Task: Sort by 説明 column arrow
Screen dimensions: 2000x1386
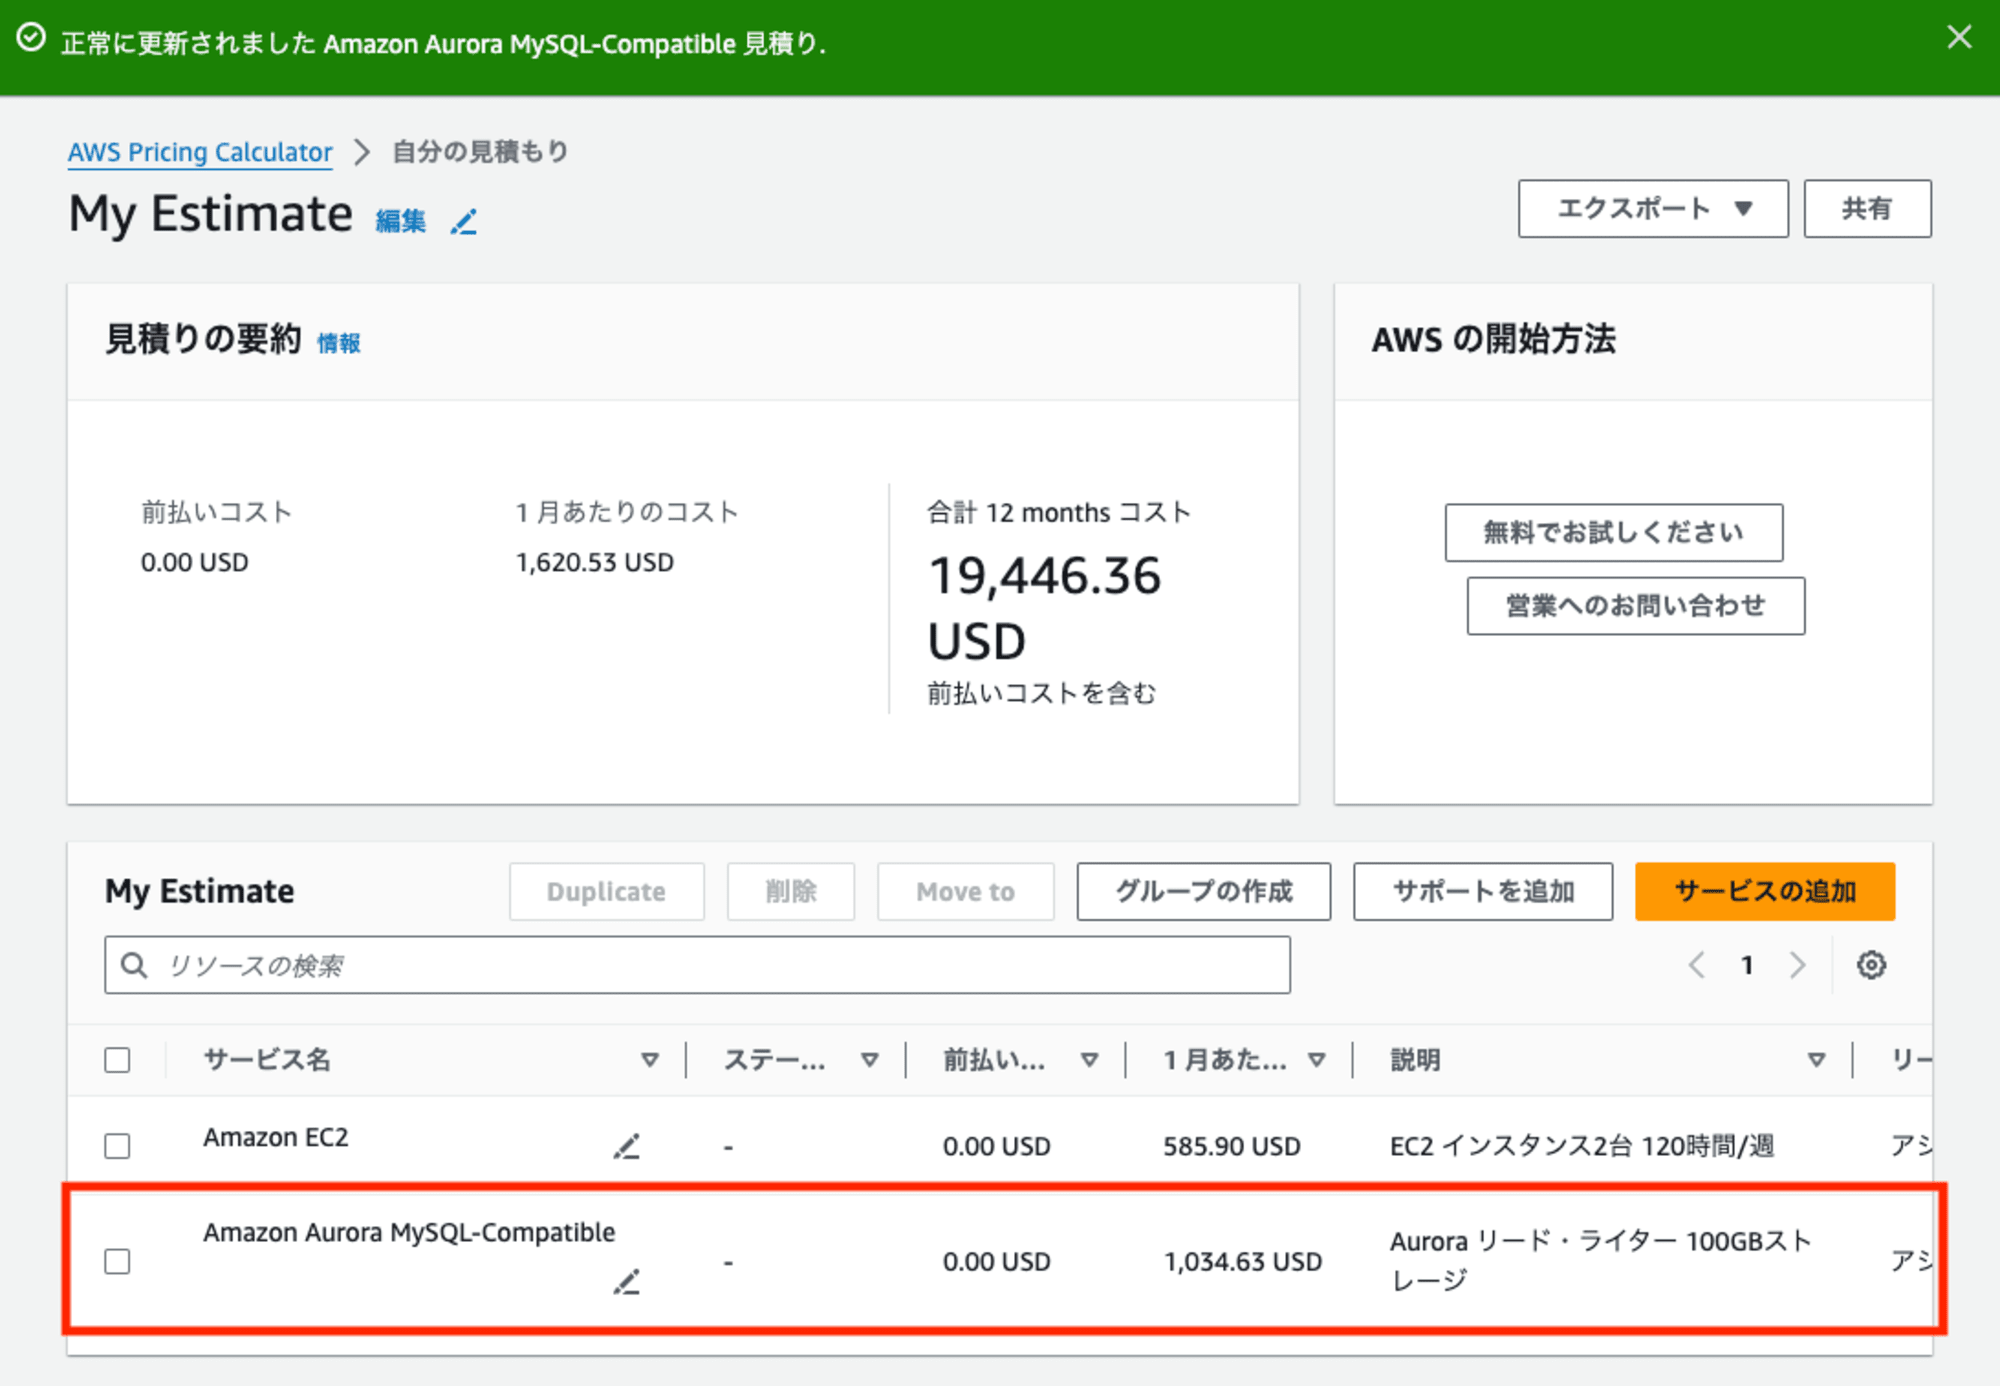Action: (1817, 1060)
